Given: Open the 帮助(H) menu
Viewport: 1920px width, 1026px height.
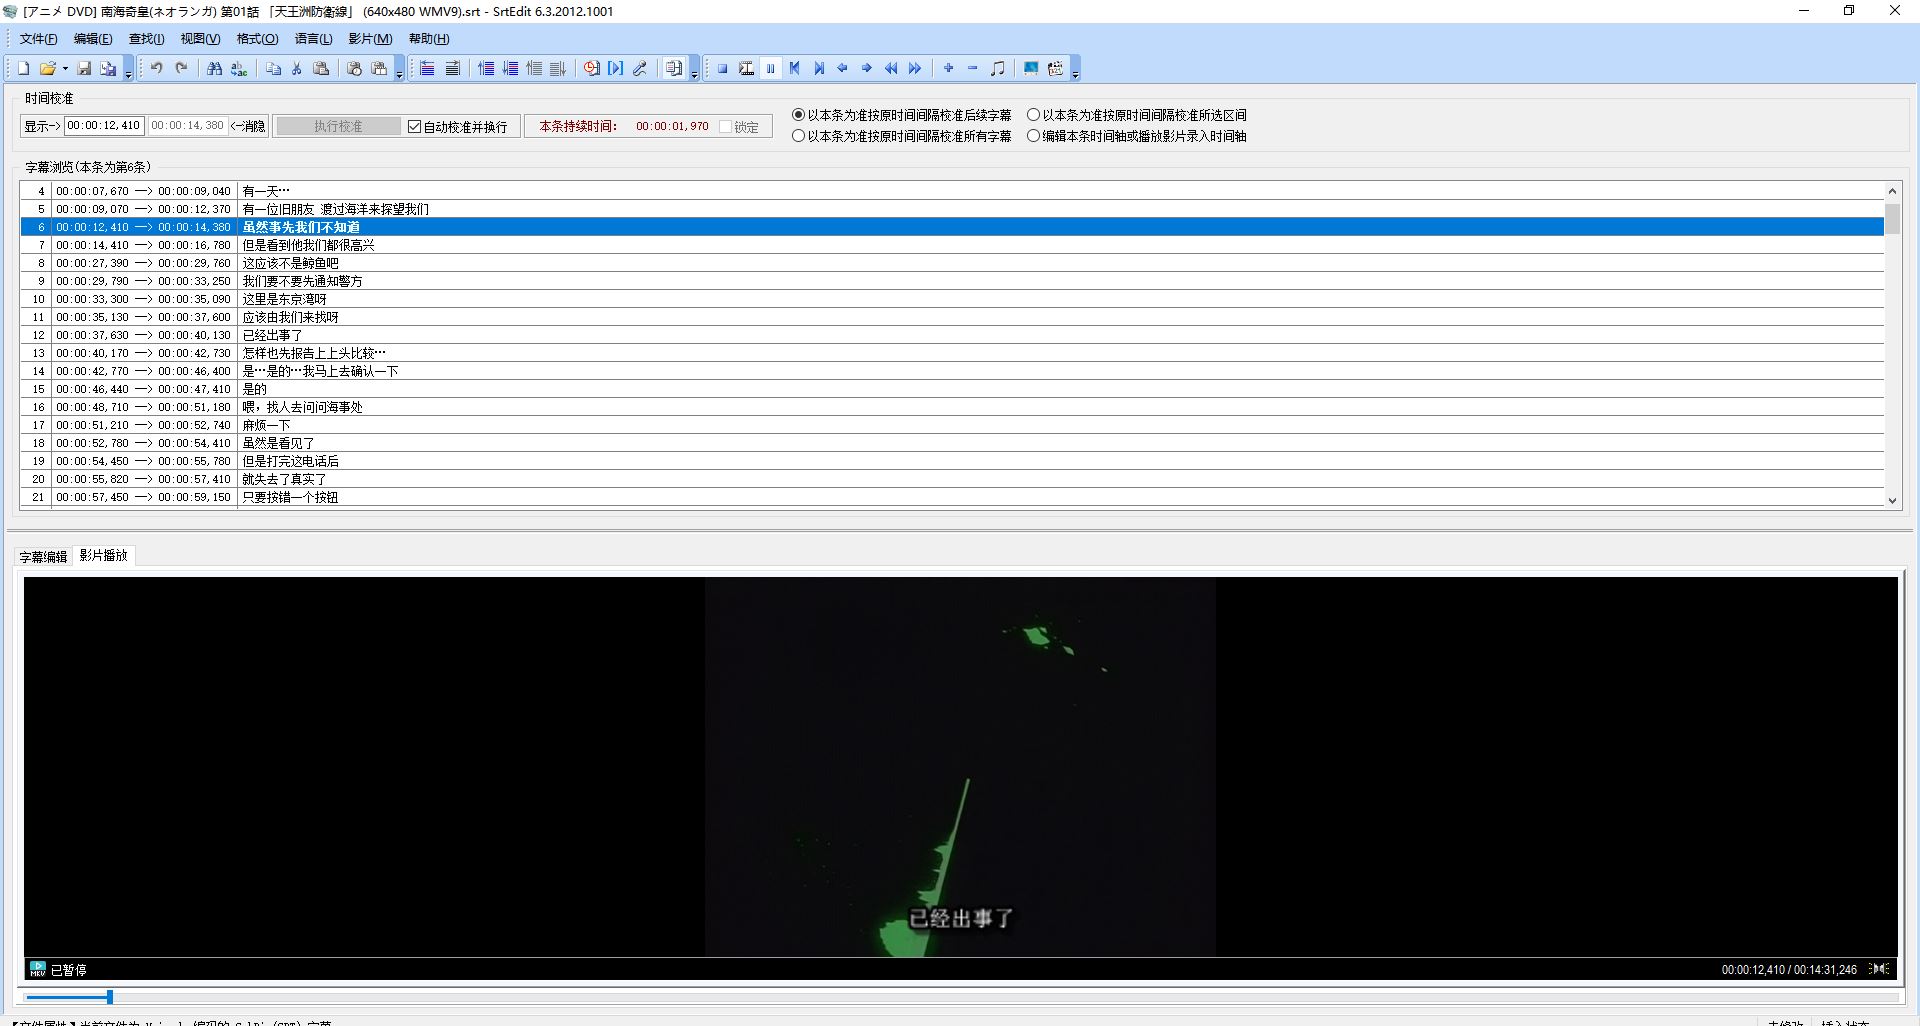Looking at the screenshot, I should point(429,38).
